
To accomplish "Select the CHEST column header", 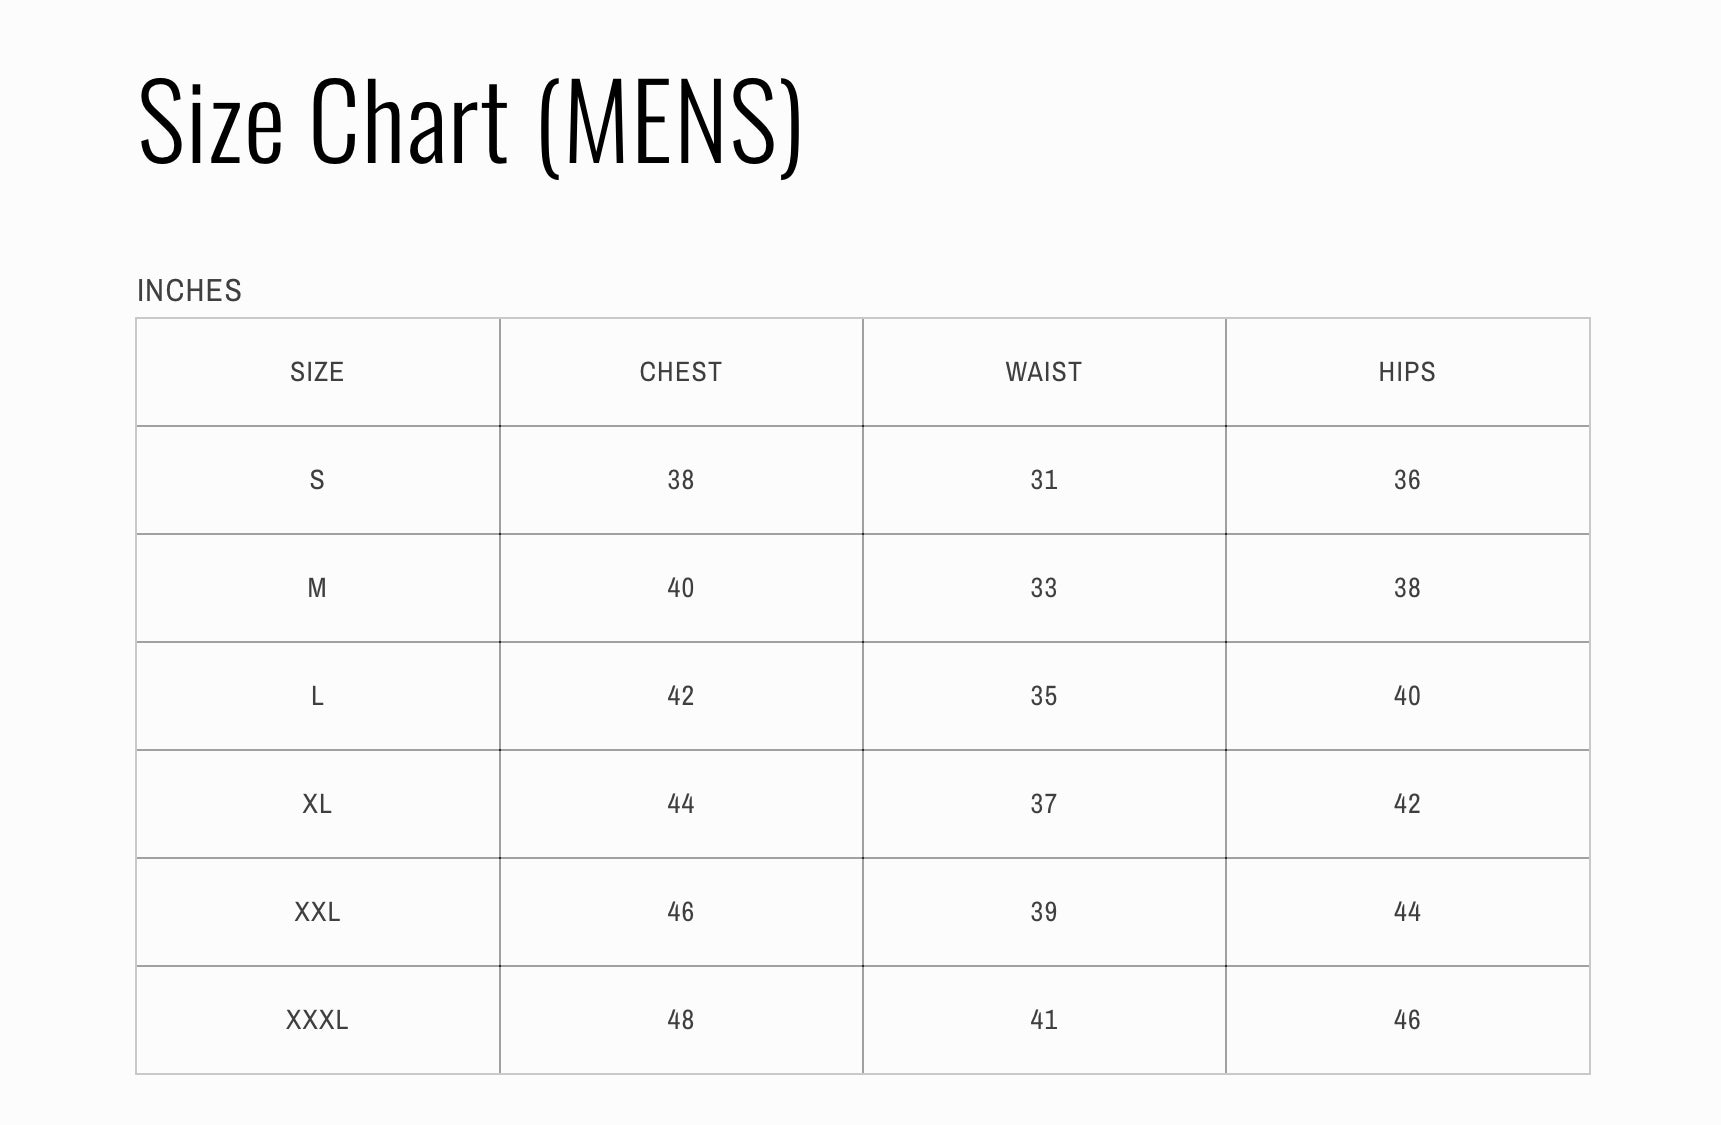I will pyautogui.click(x=680, y=372).
